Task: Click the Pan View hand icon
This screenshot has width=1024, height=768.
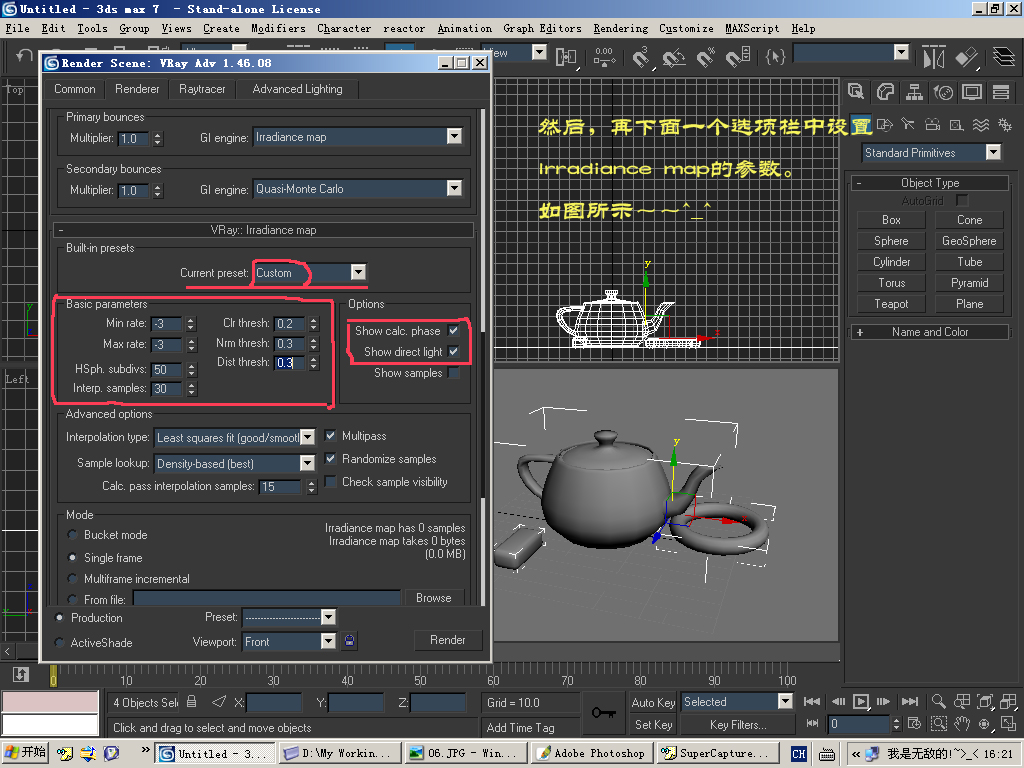Action: (x=962, y=724)
